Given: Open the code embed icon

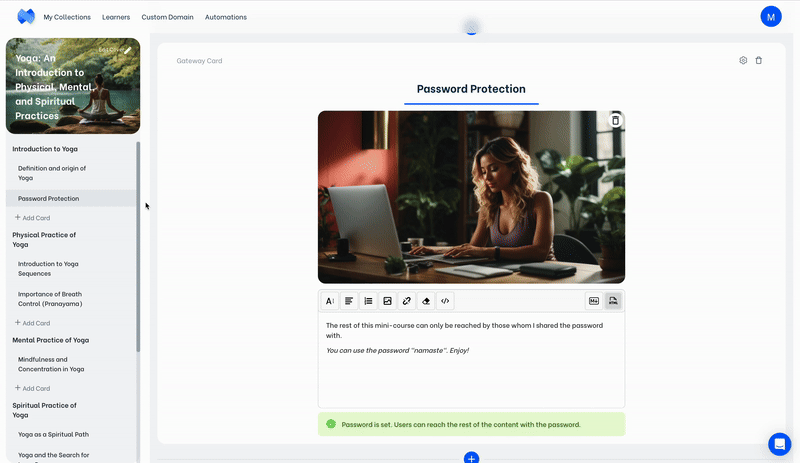Looking at the screenshot, I should tap(445, 301).
